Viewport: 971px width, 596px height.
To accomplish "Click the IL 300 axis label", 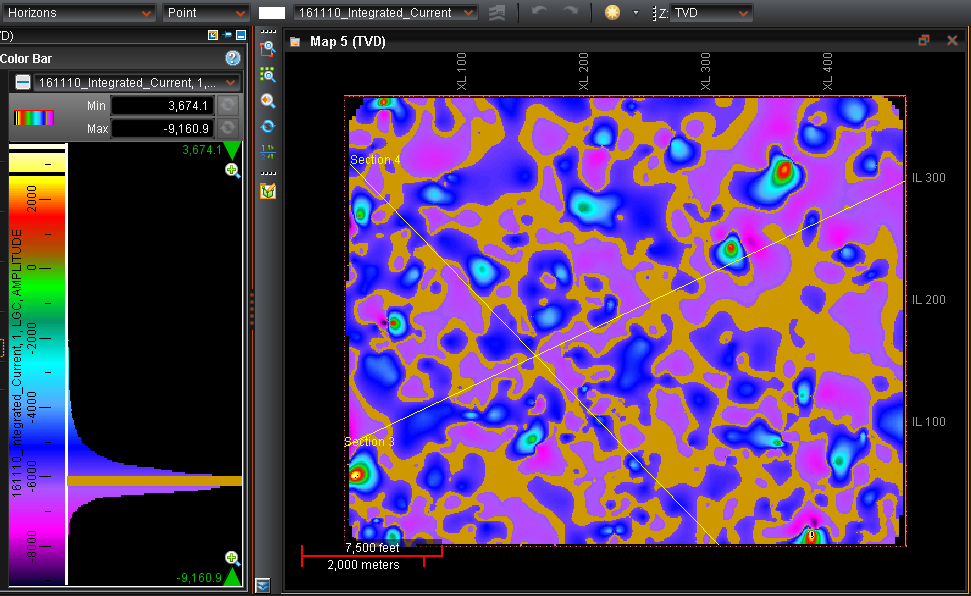I will [928, 178].
